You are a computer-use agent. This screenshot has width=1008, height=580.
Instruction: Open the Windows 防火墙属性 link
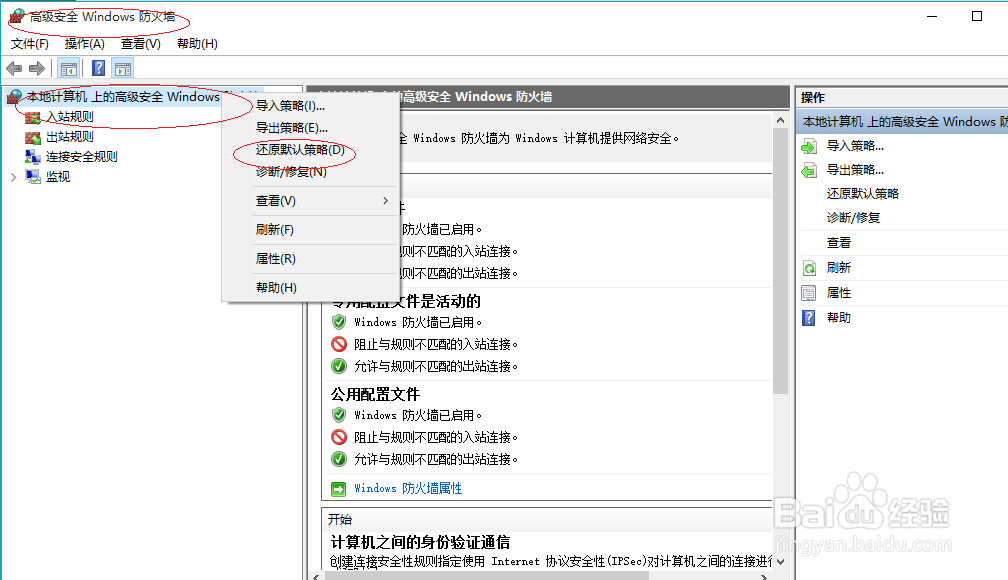(x=408, y=489)
